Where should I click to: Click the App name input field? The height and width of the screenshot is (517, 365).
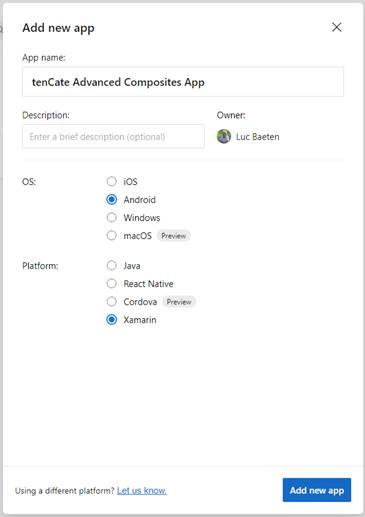pyautogui.click(x=183, y=82)
